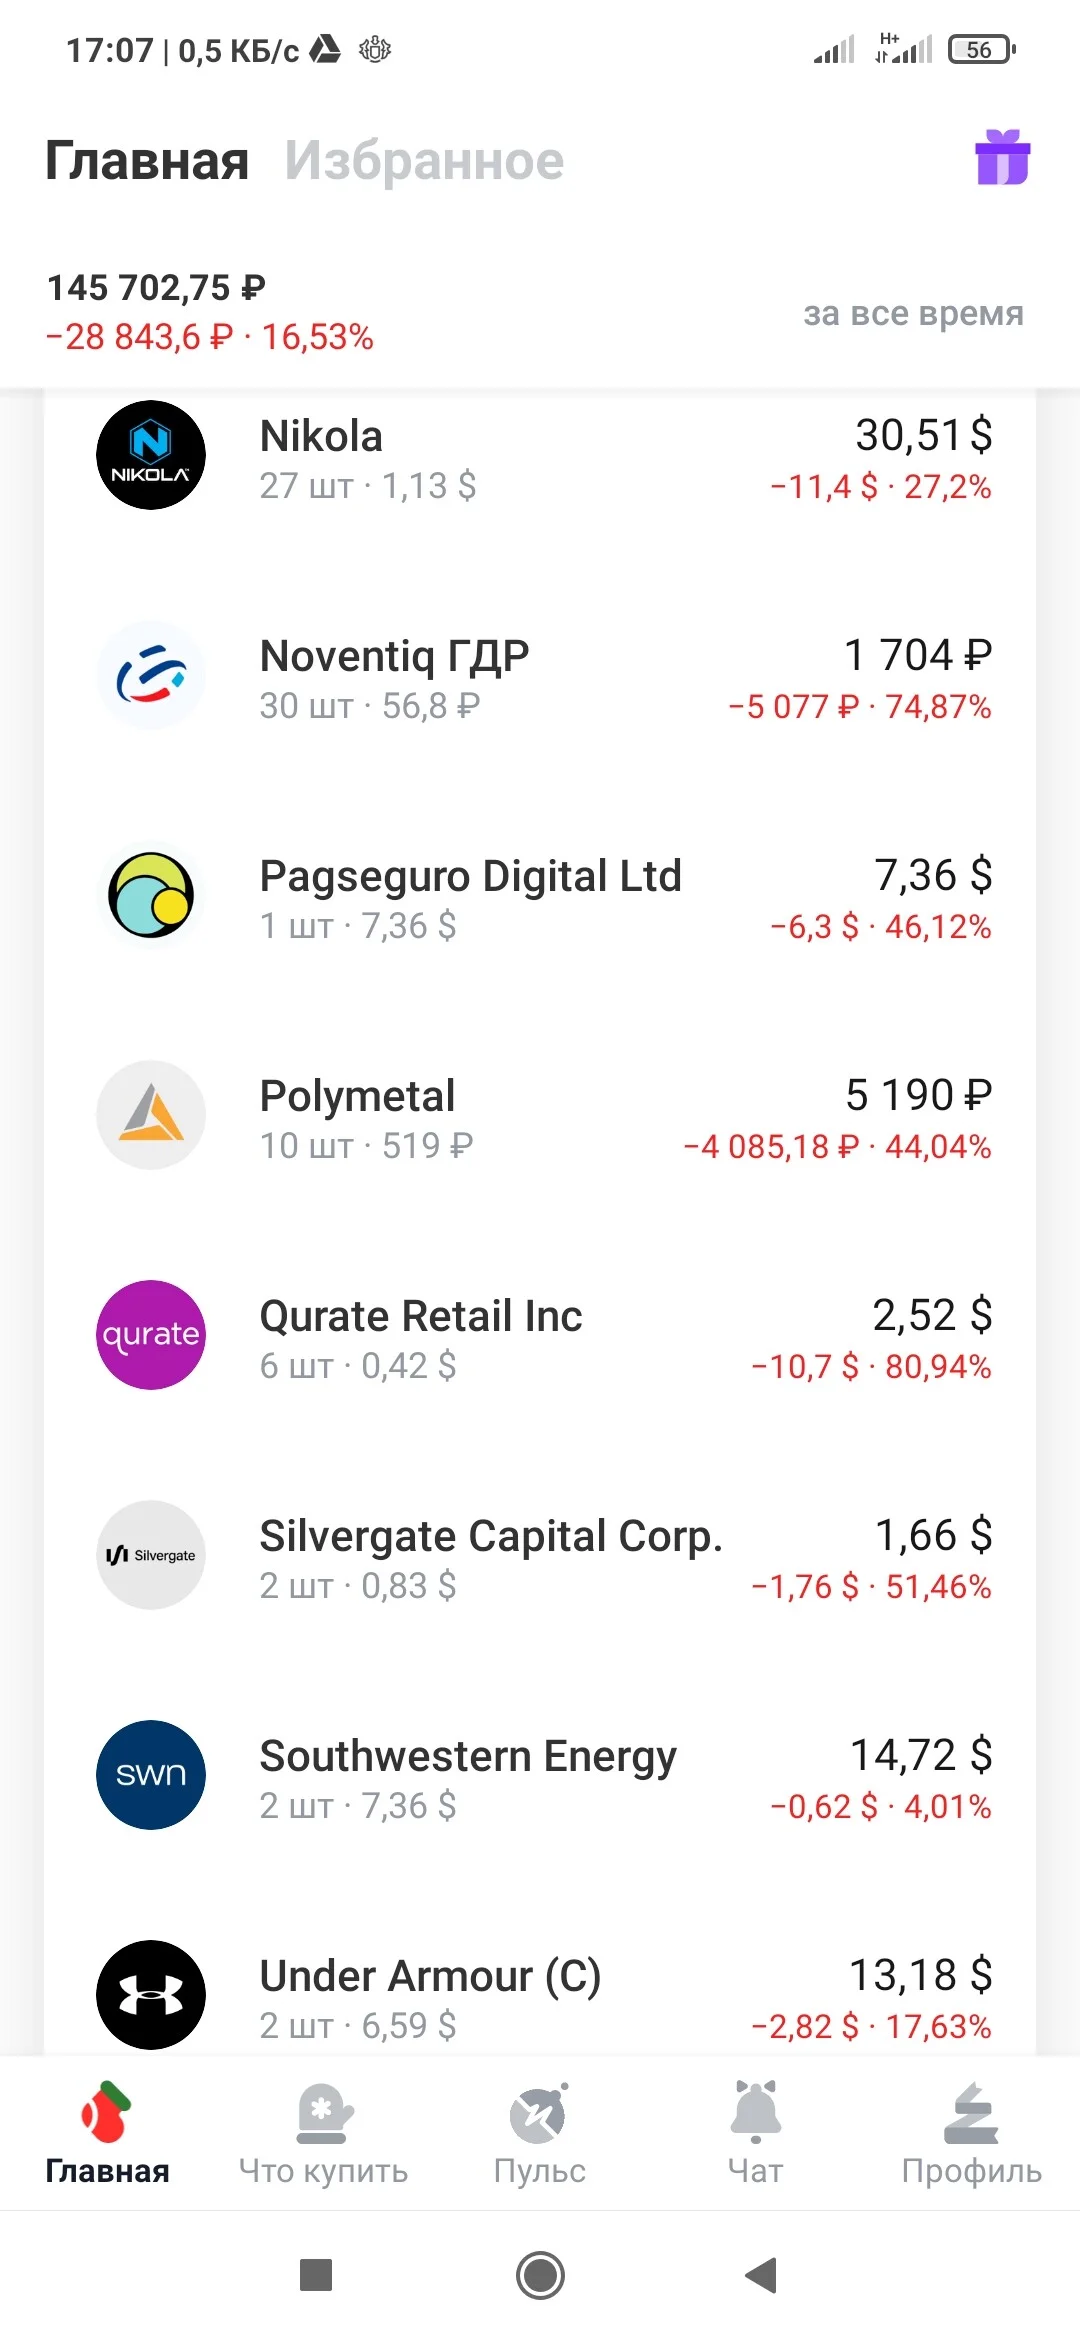The width and height of the screenshot is (1080, 2340).
Task: Open the Что купить bottom tab
Action: [x=323, y=2134]
